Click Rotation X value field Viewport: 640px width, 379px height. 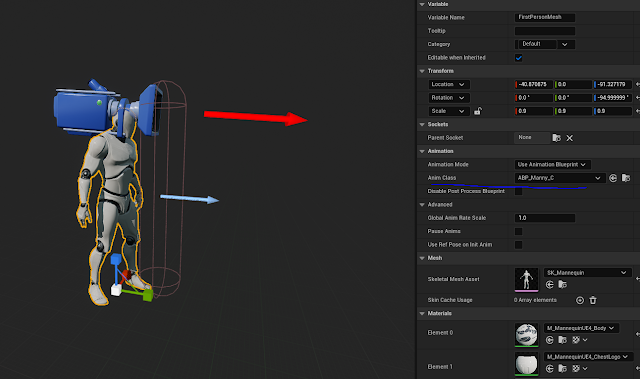(x=534, y=98)
